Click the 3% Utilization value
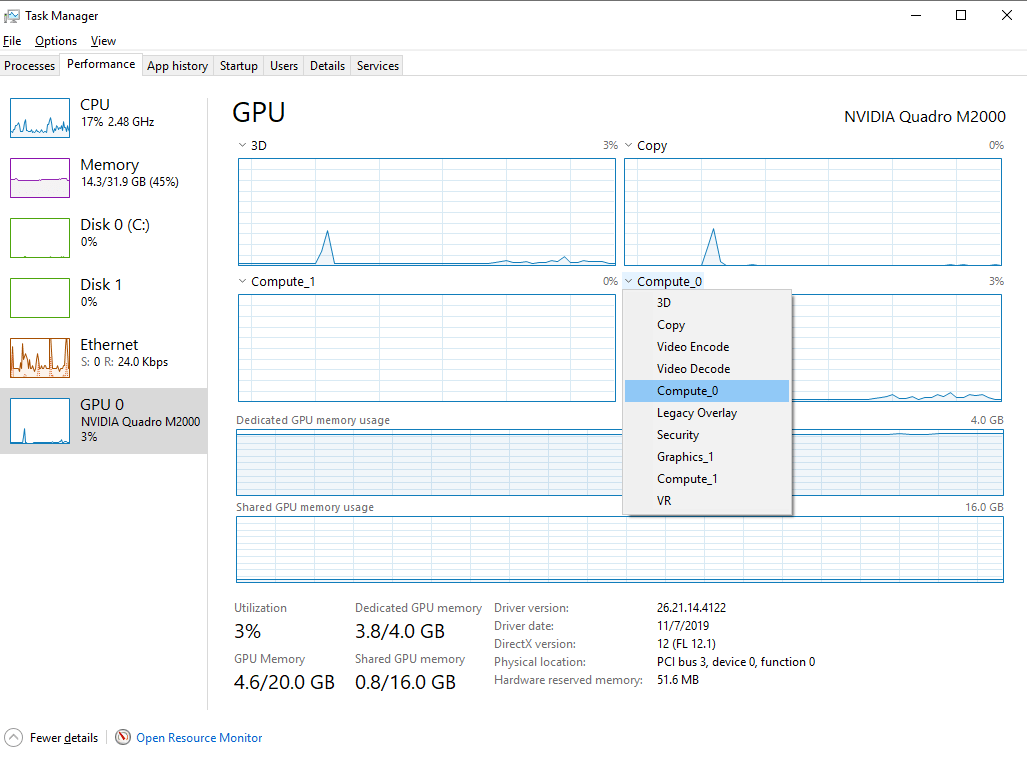 coord(248,632)
